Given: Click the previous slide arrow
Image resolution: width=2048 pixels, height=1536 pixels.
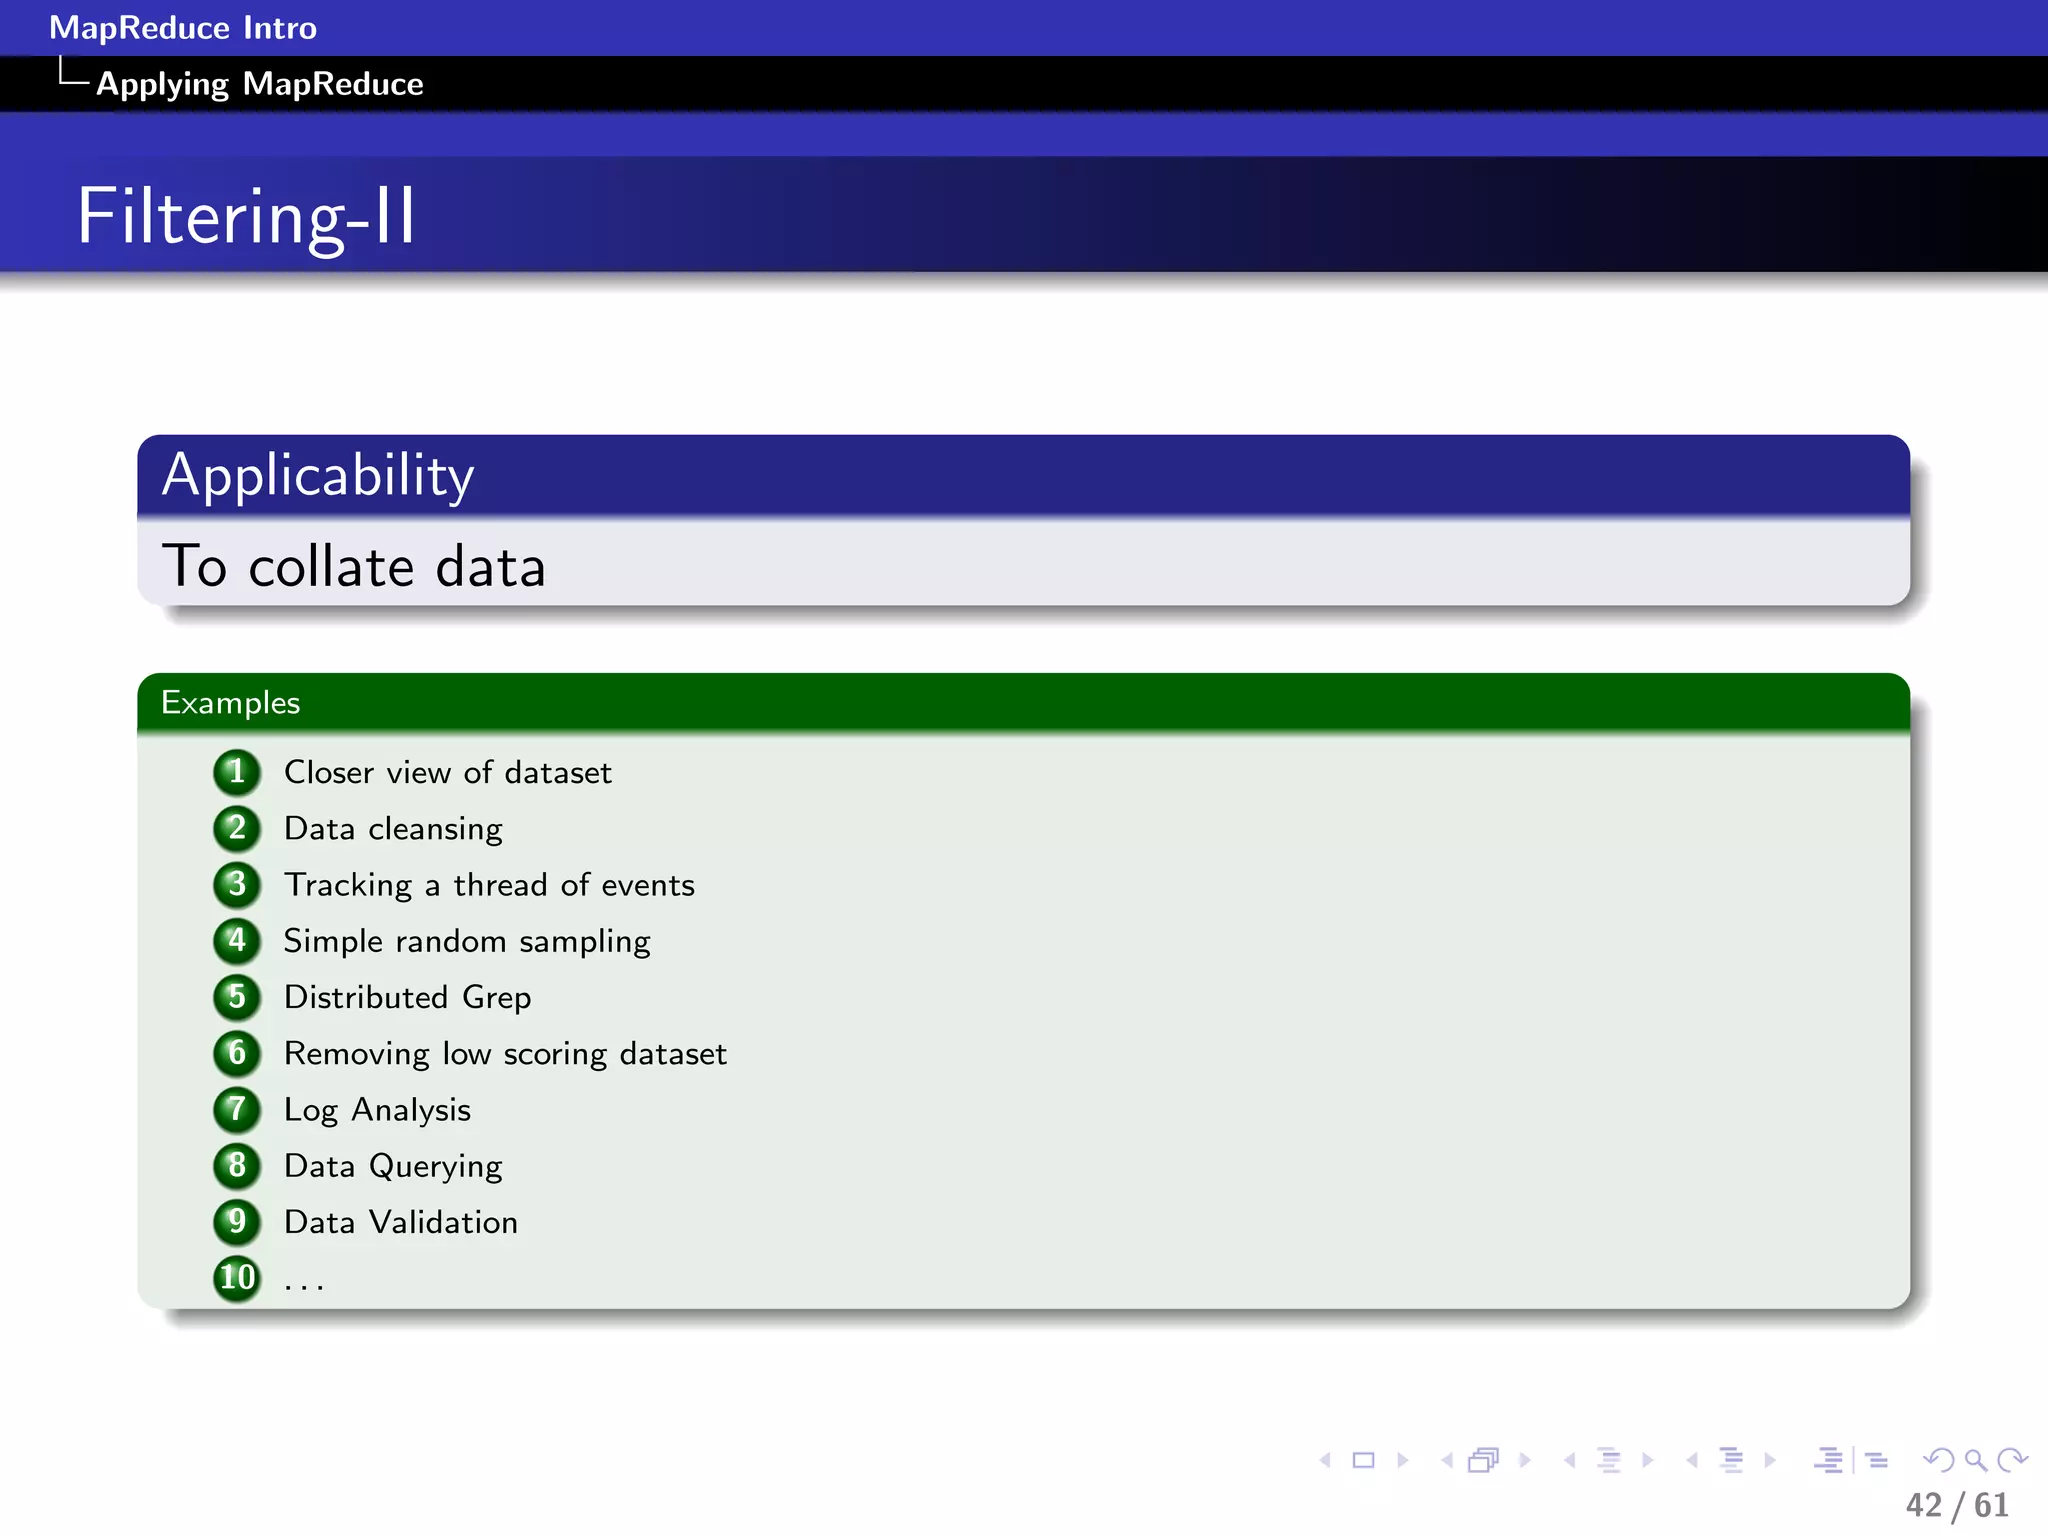Looking at the screenshot, I should pos(1326,1461).
